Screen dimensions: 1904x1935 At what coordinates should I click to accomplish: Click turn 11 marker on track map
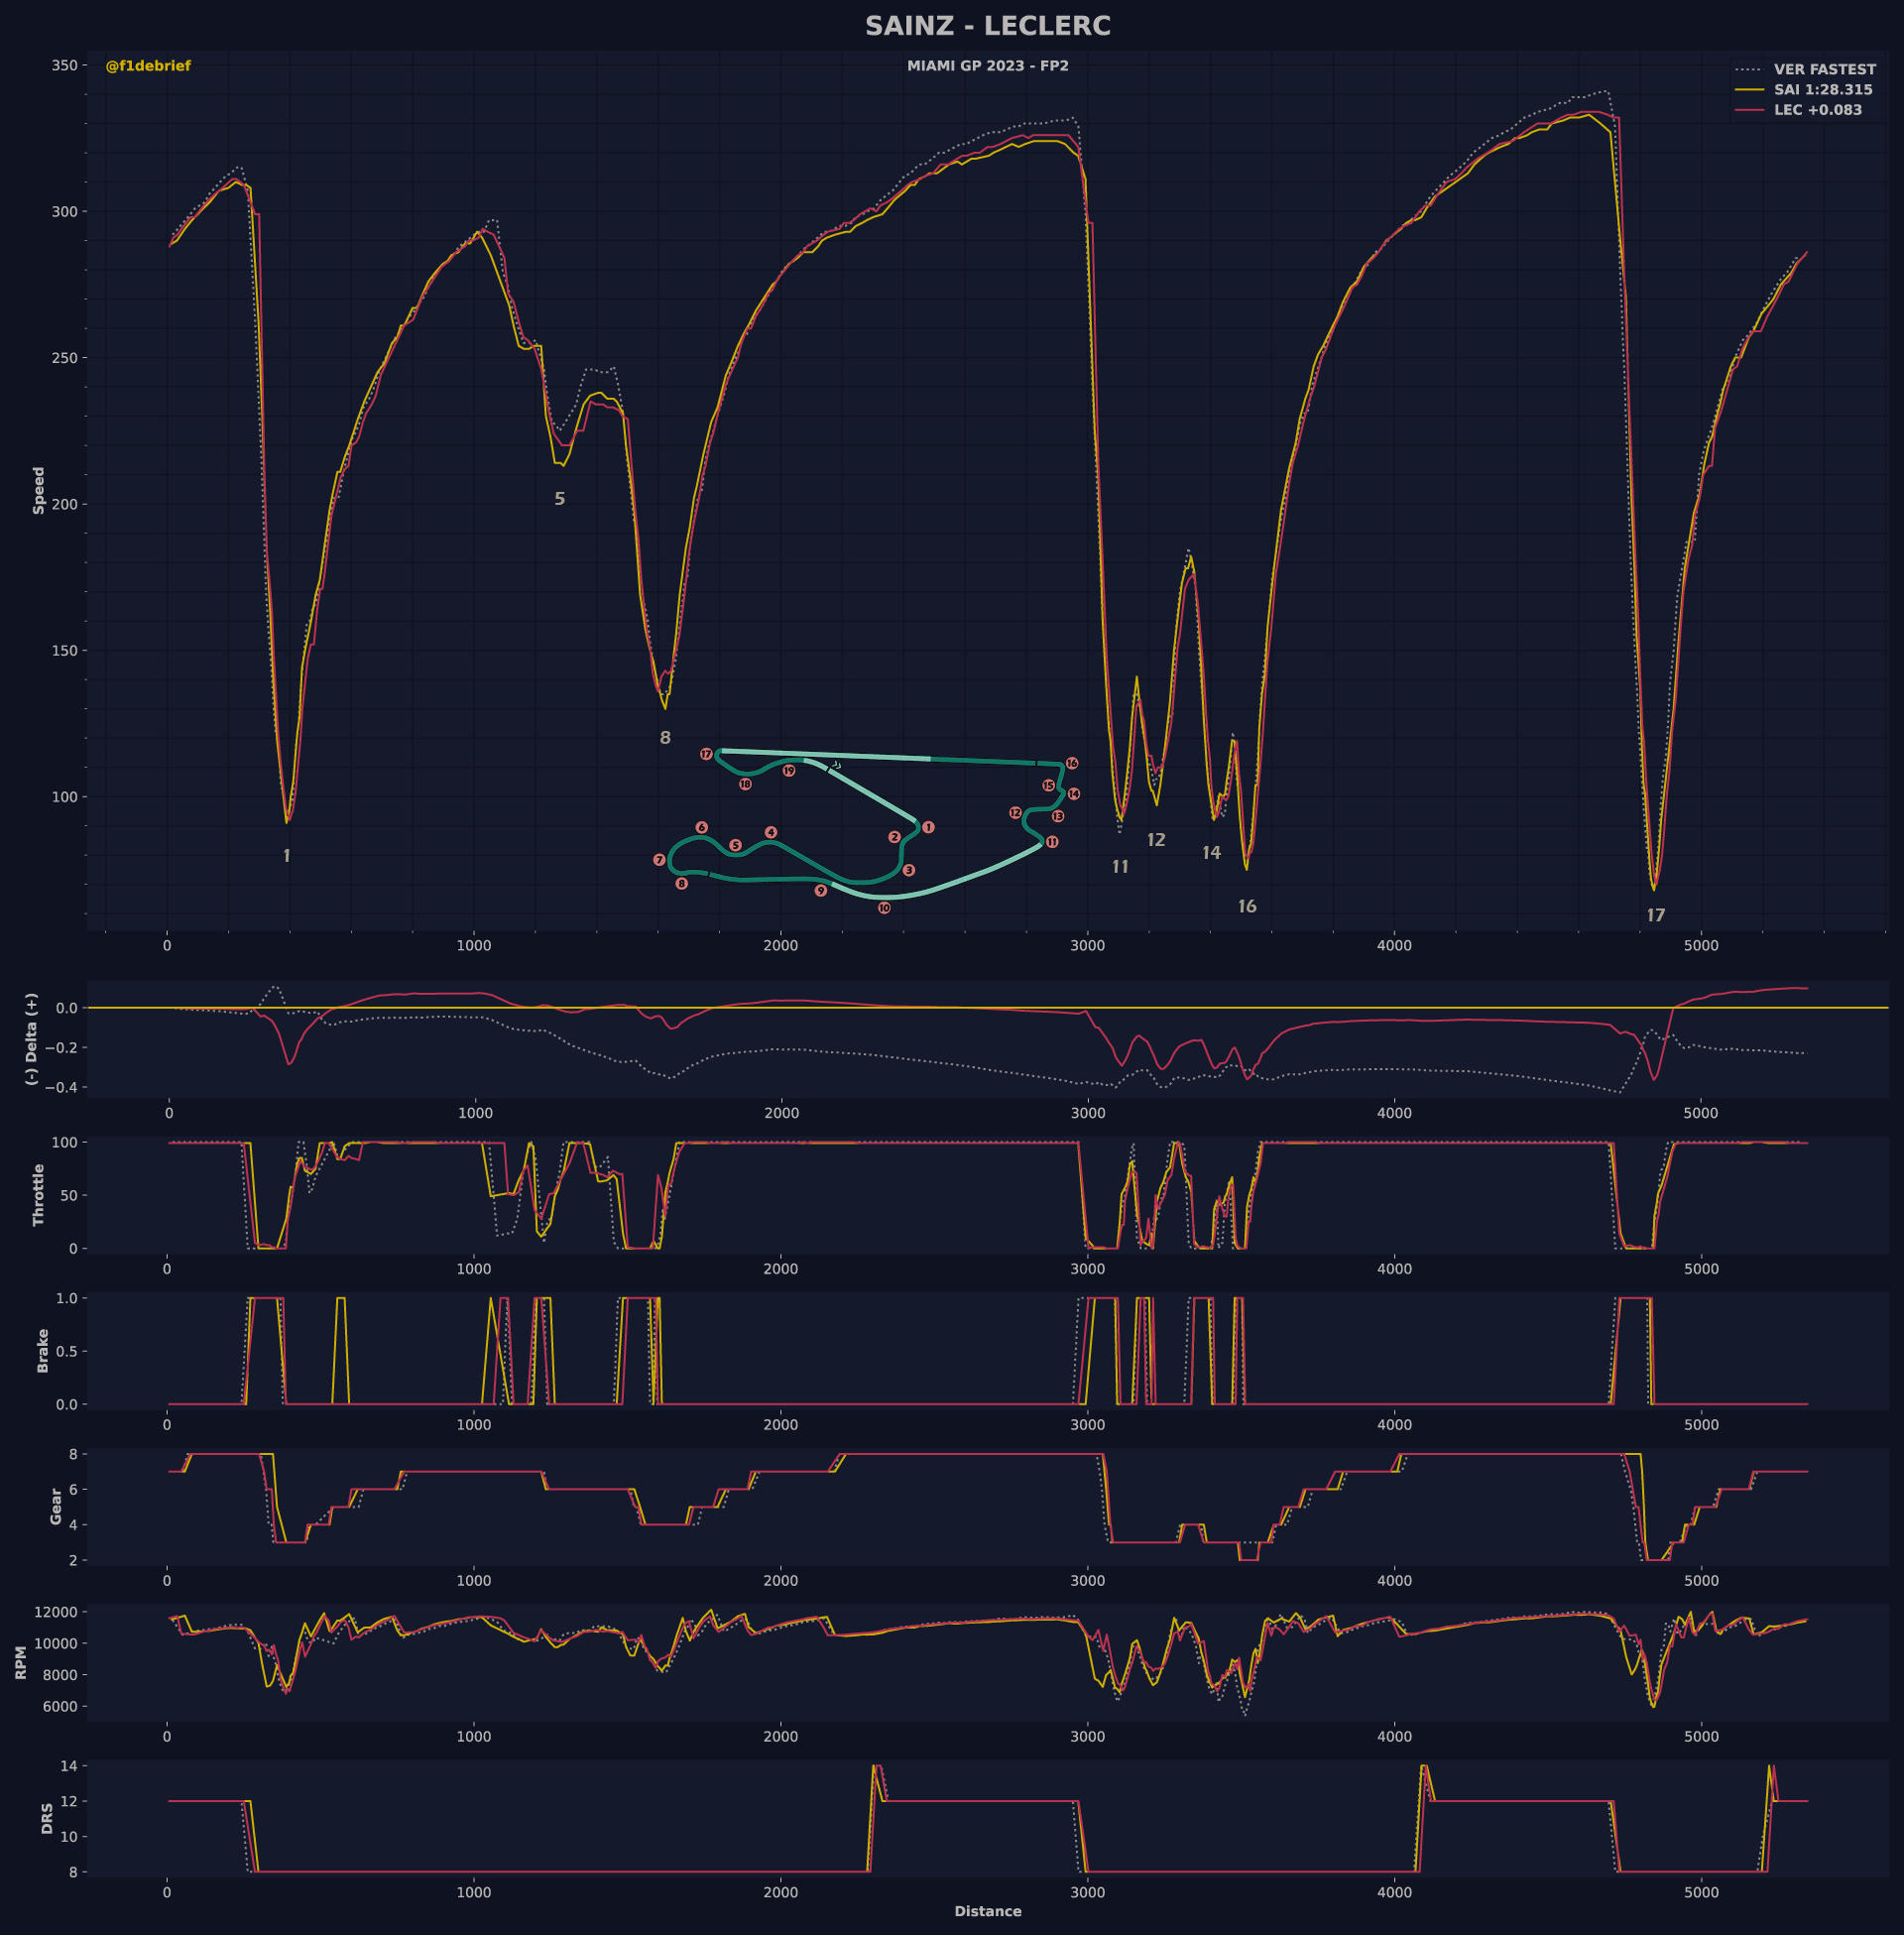coord(1052,842)
